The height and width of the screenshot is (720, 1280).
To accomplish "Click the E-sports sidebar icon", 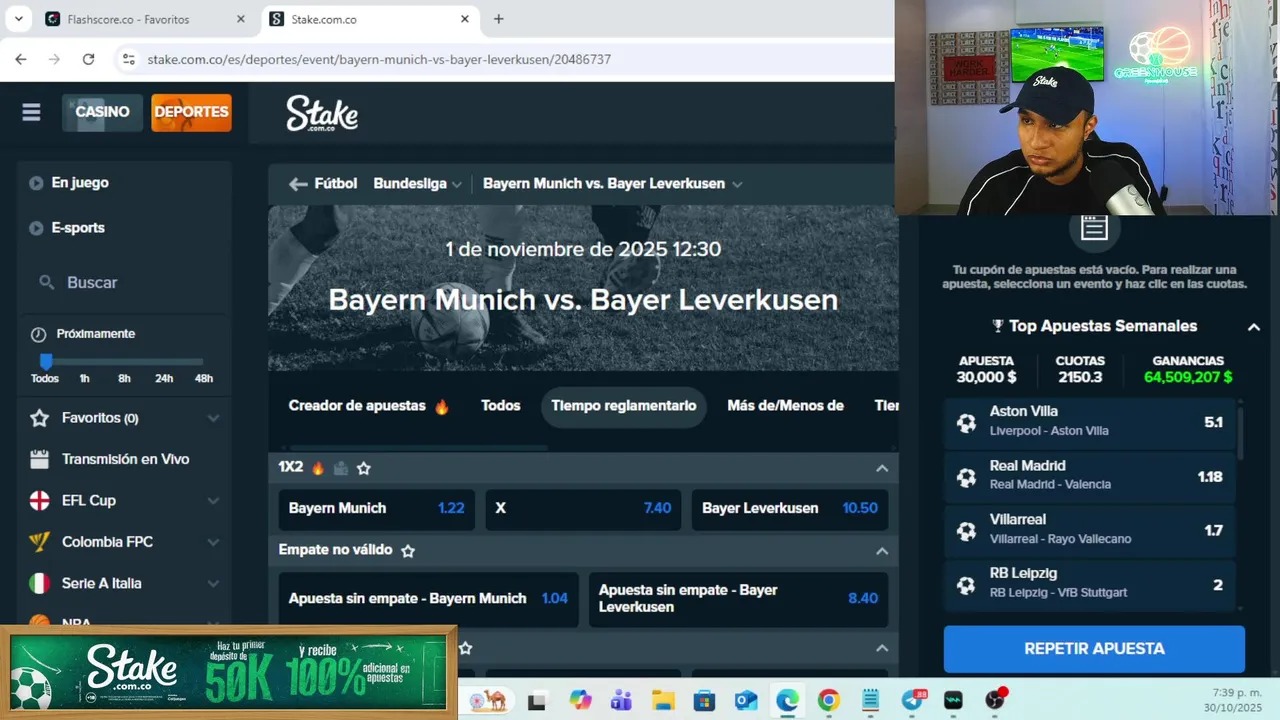I will [37, 228].
